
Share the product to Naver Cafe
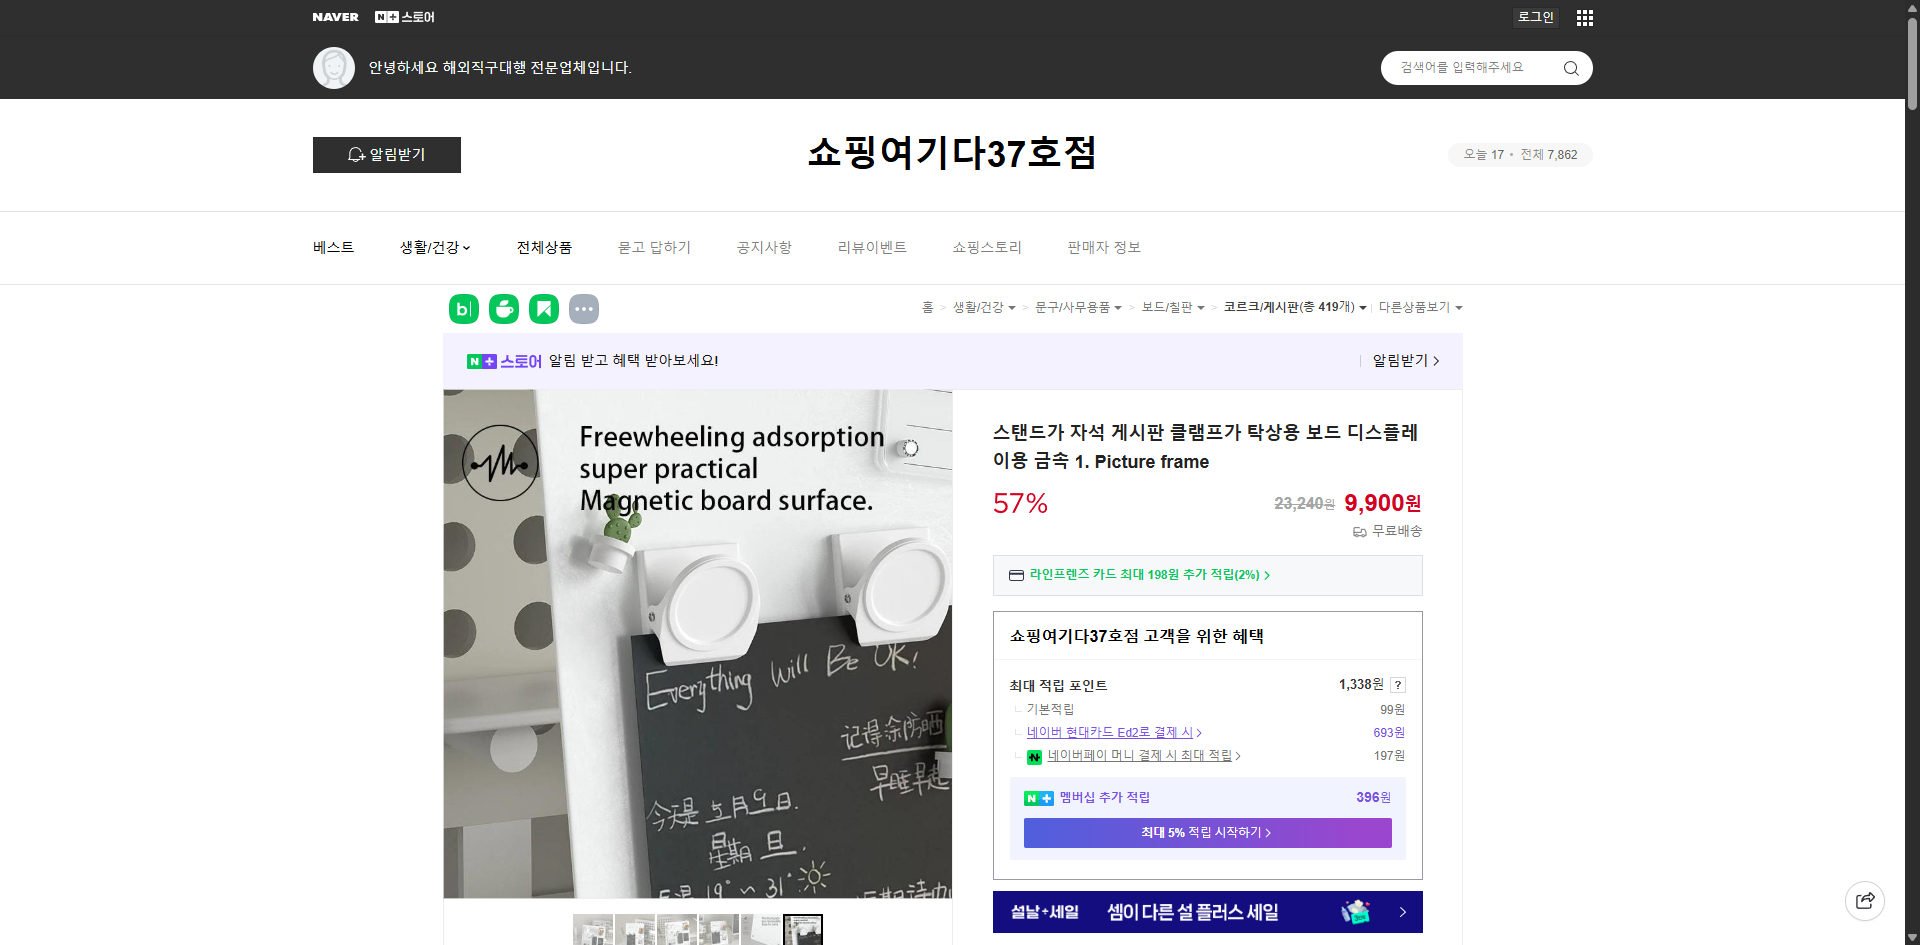pos(504,309)
